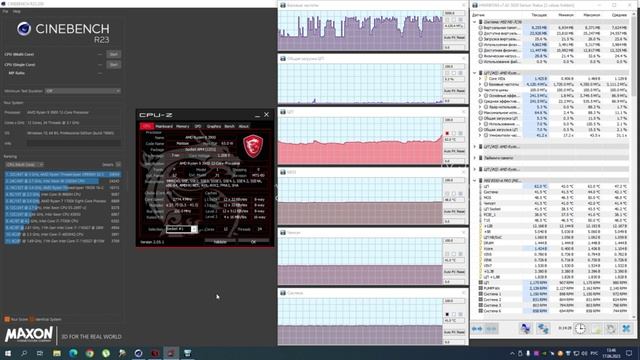This screenshot has width=640, height=360.
Task: Click the Cinebench taskbar icon
Action: (x=138, y=353)
